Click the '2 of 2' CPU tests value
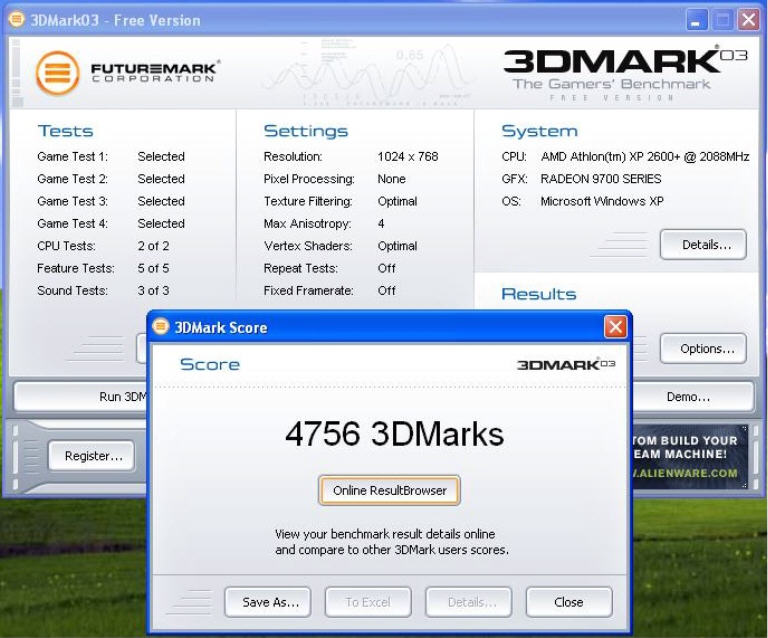Screen dimensions: 768x638 coord(153,246)
